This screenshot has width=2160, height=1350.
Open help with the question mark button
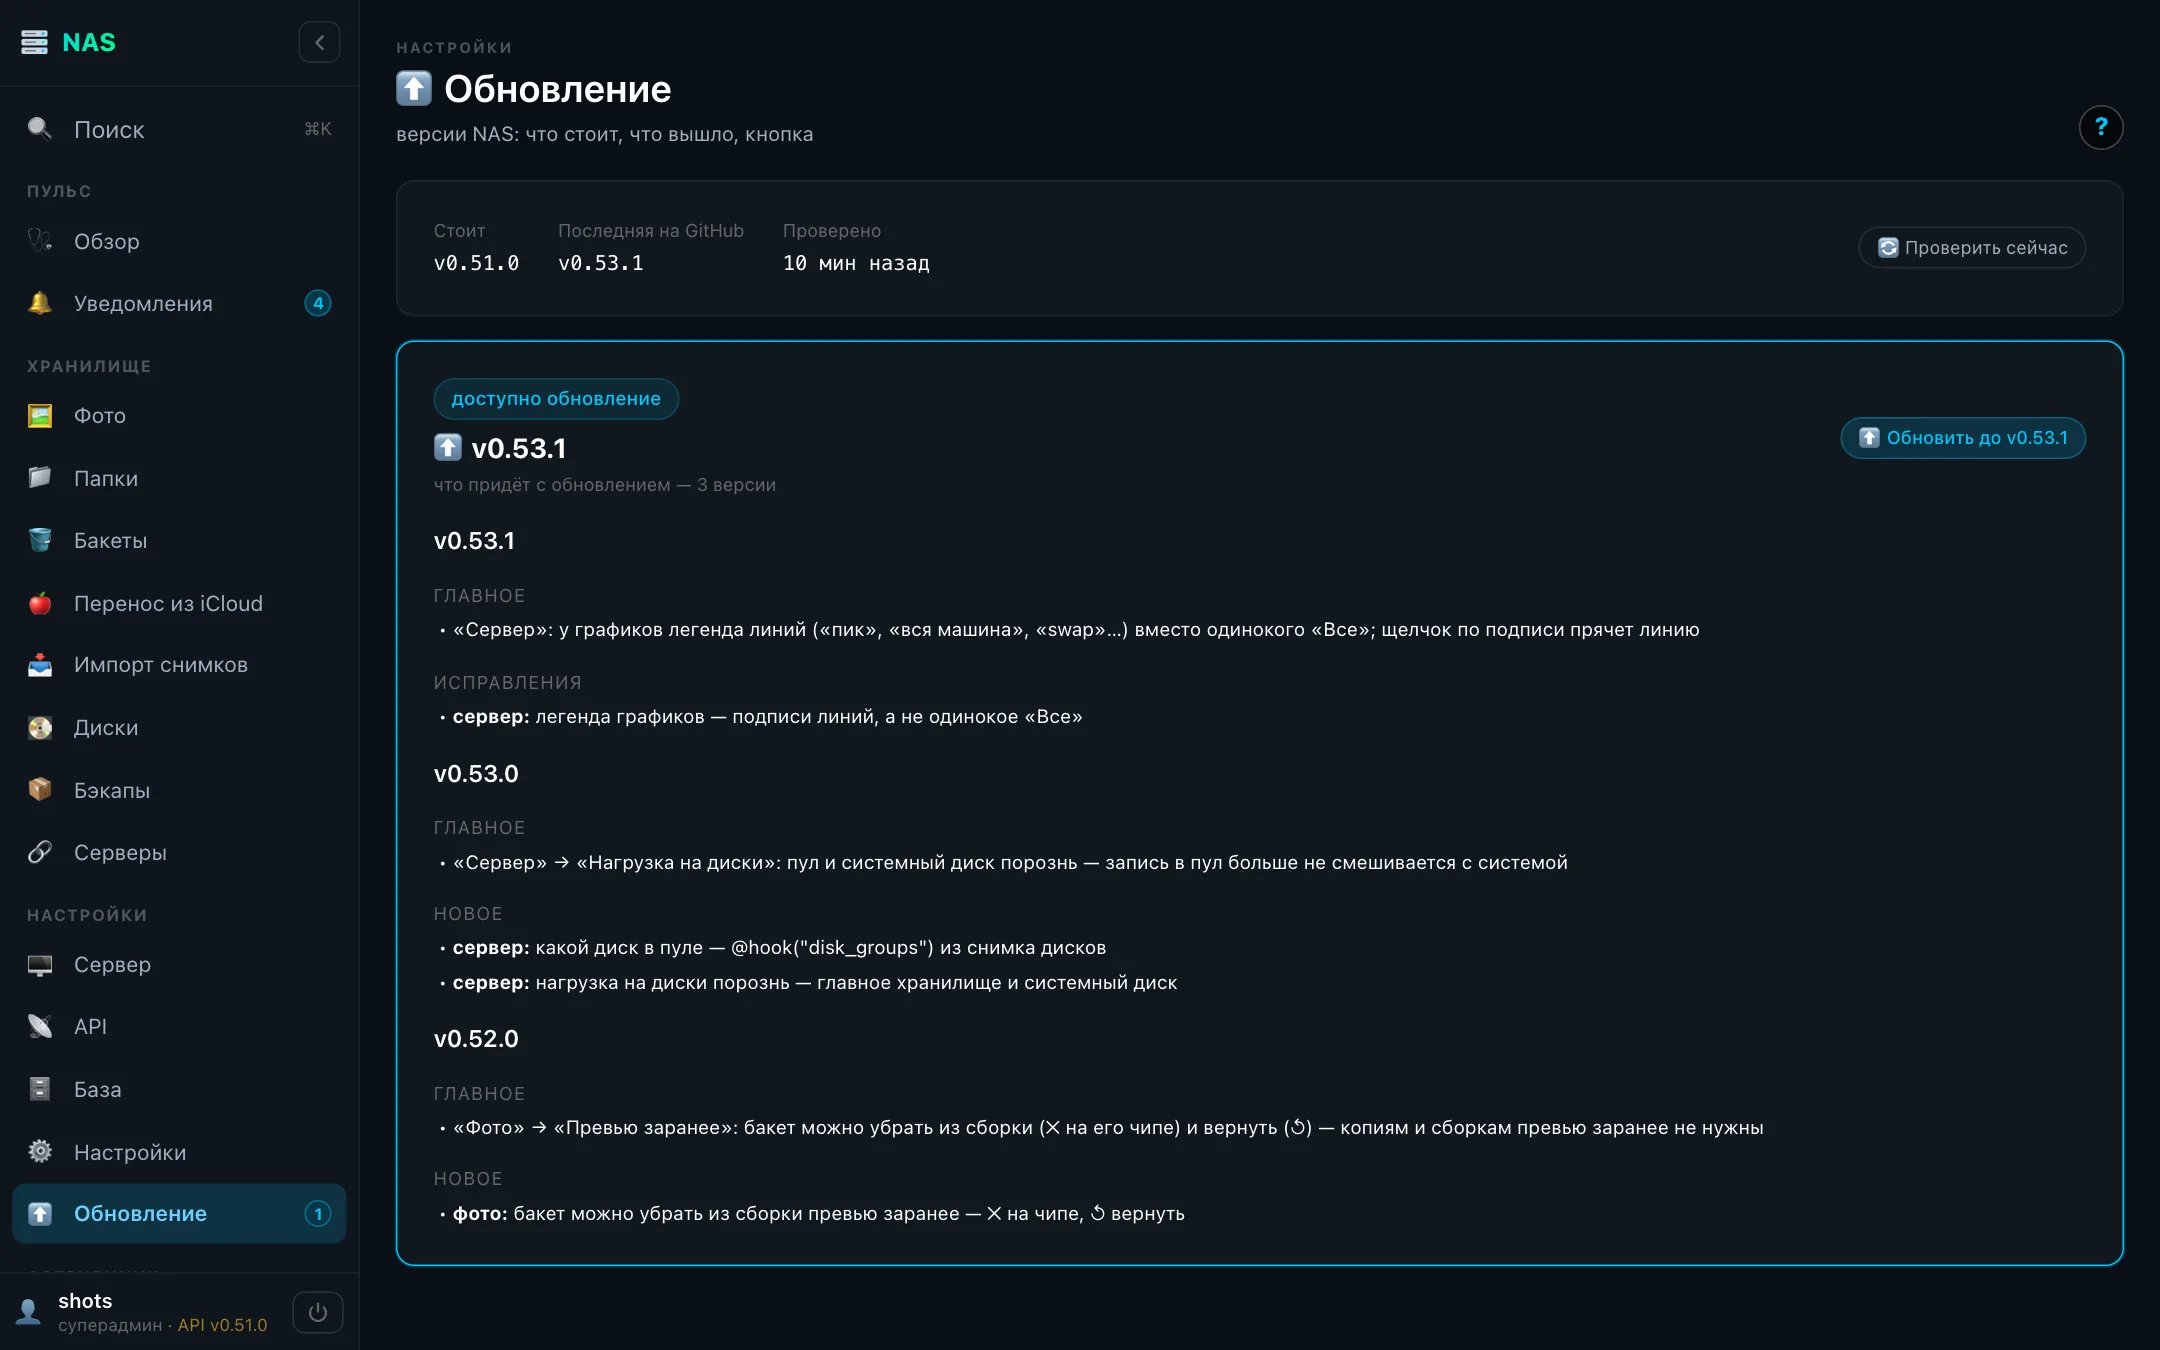(2100, 127)
